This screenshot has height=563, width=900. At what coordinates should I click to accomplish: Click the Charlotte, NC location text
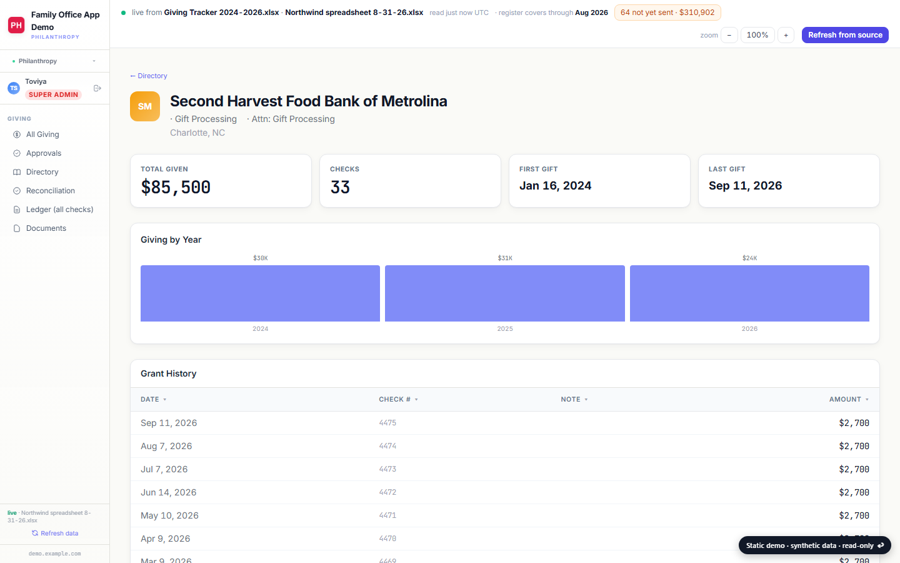click(197, 133)
